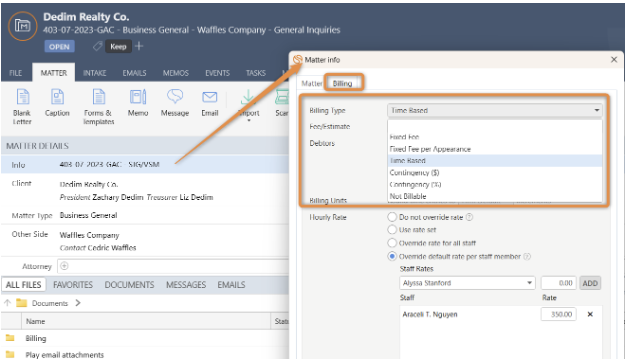631x363 pixels.
Task: Switch to the MATTER tab
Action: (54, 73)
